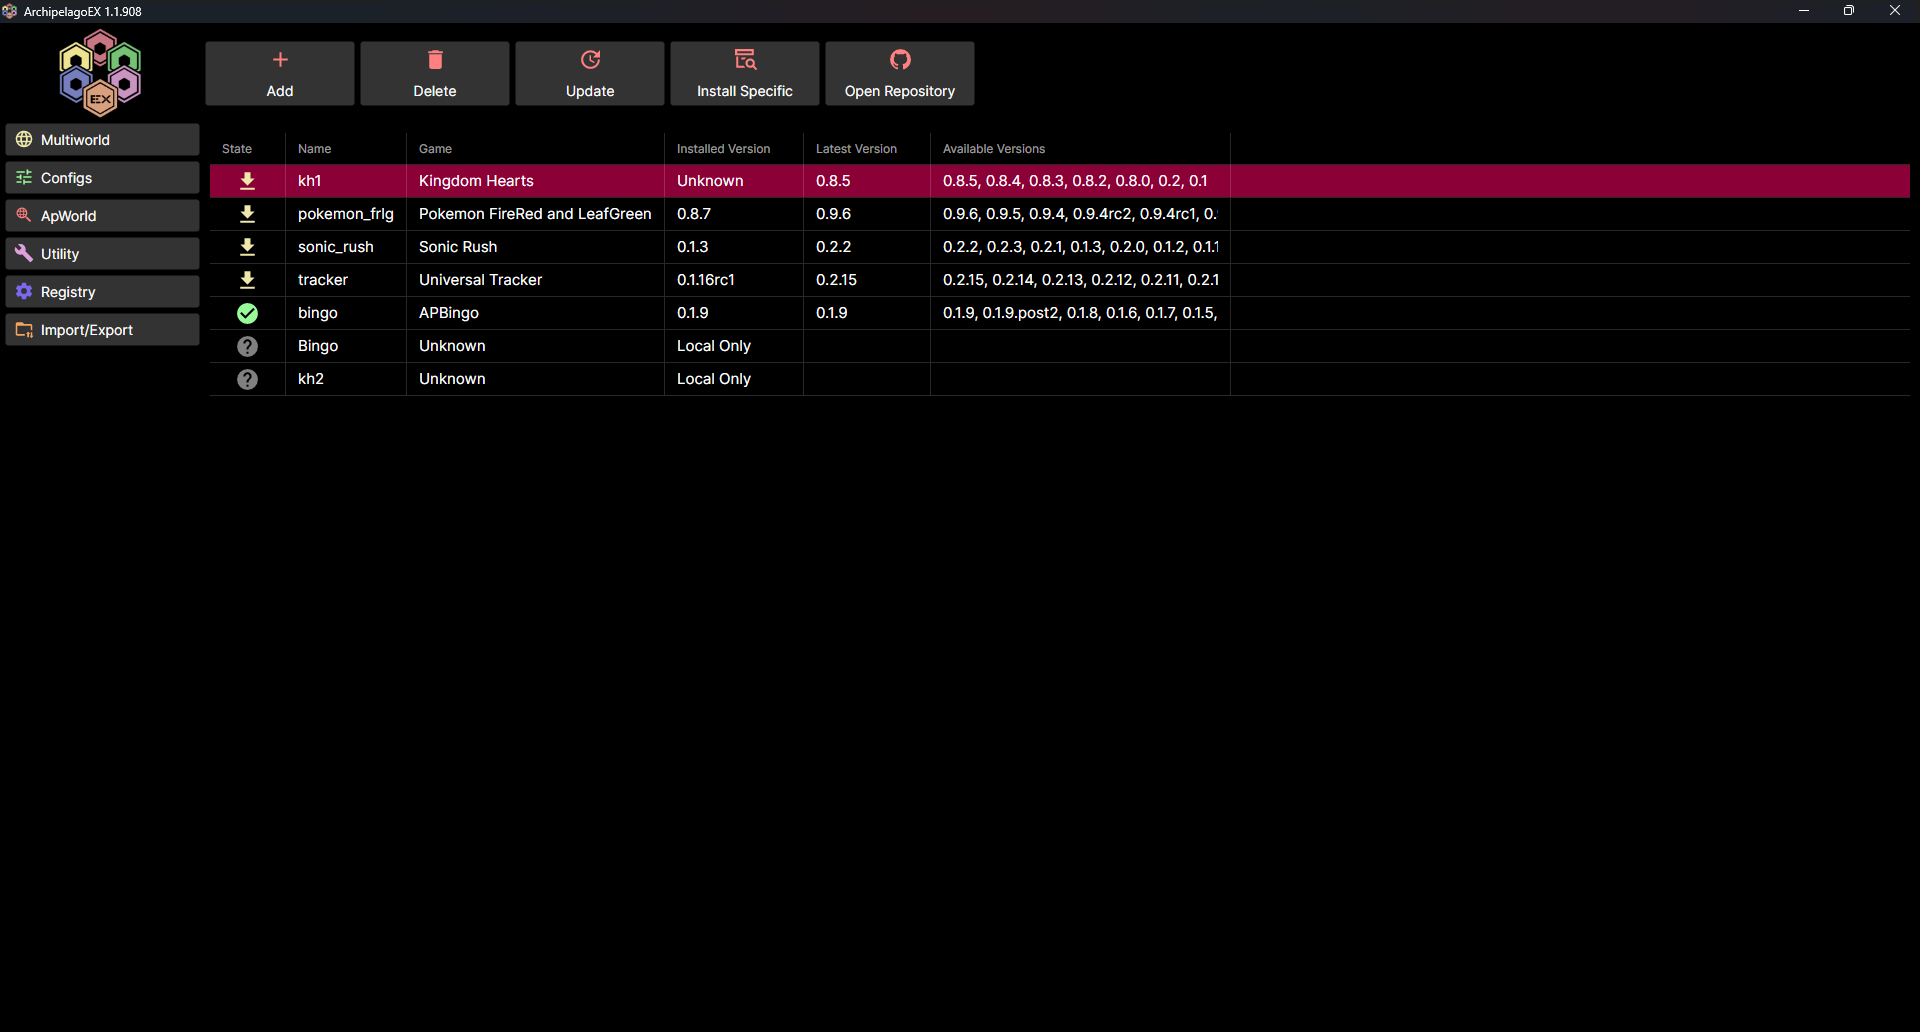Minimize the ArchipelagoEX window
1920x1032 pixels.
point(1804,11)
